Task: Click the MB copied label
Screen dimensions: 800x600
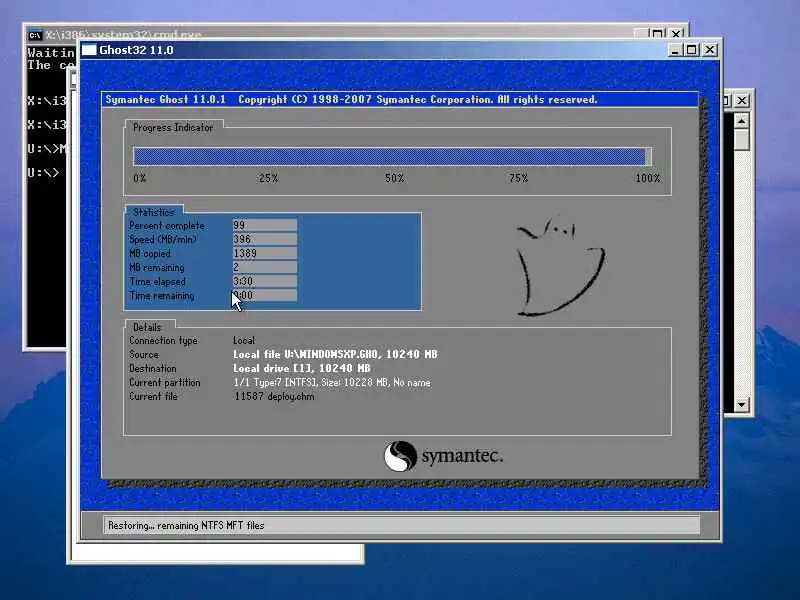Action: (x=150, y=254)
